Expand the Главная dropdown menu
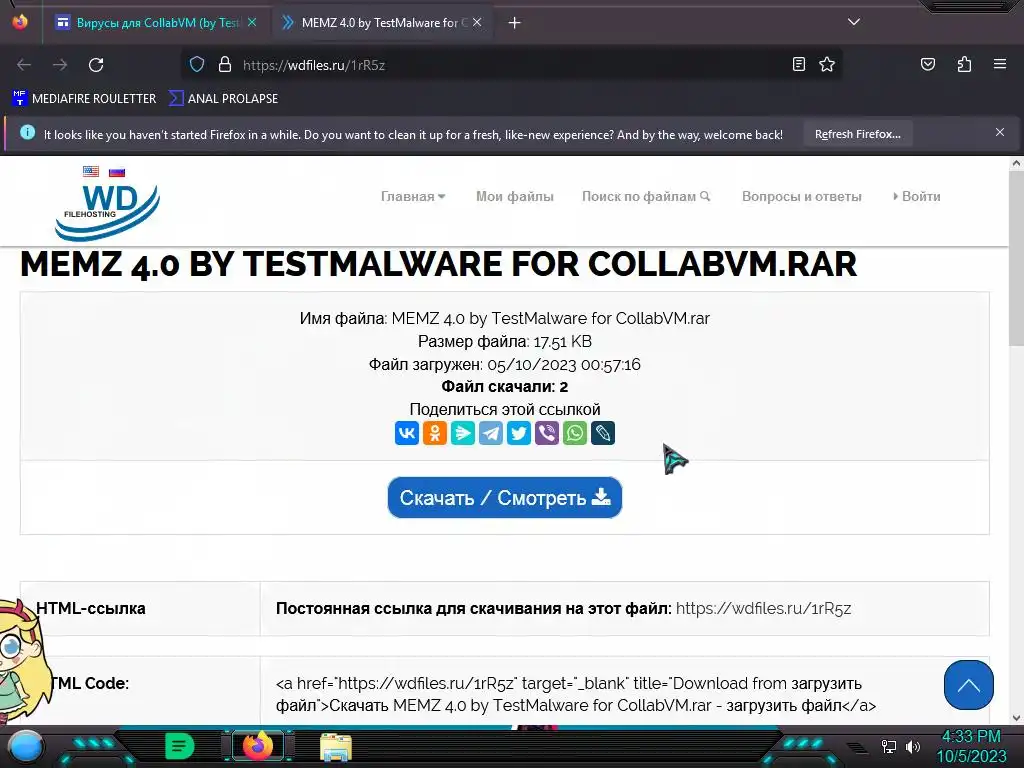The height and width of the screenshot is (768, 1024). [x=413, y=196]
